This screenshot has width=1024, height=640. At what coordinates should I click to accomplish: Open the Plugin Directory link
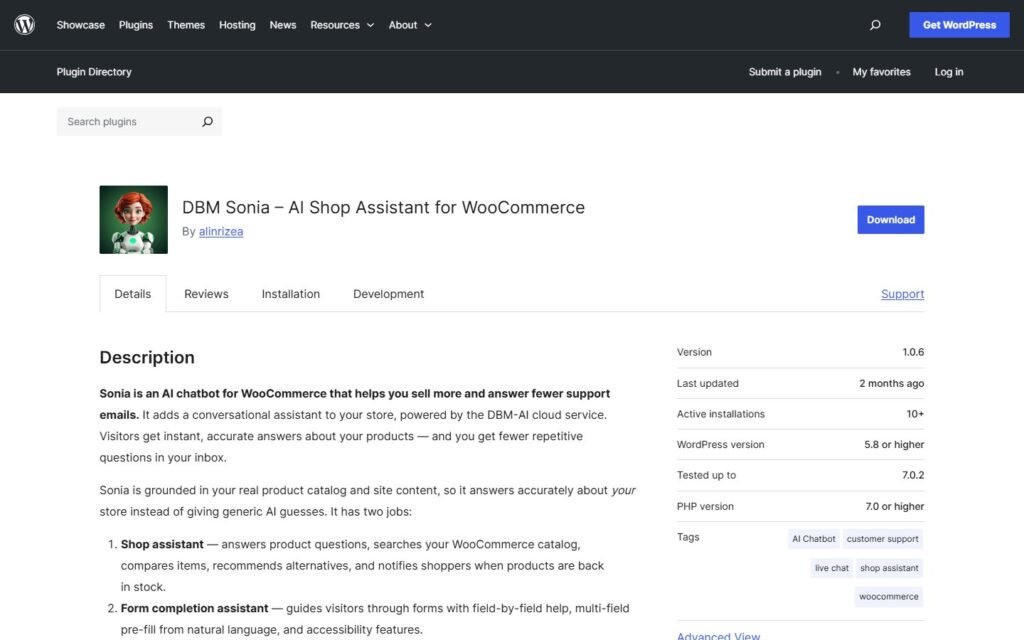[94, 72]
